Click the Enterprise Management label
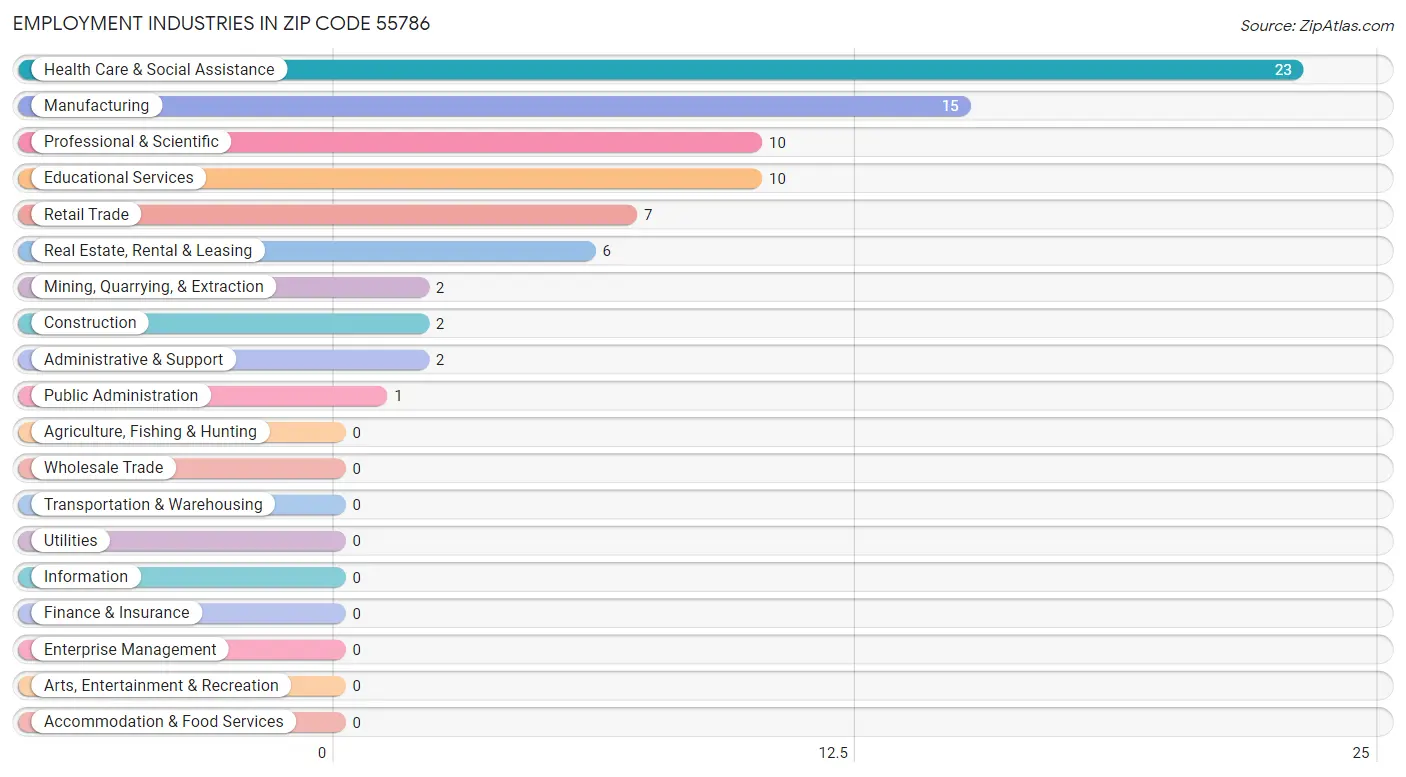The height and width of the screenshot is (777, 1406). coord(130,649)
